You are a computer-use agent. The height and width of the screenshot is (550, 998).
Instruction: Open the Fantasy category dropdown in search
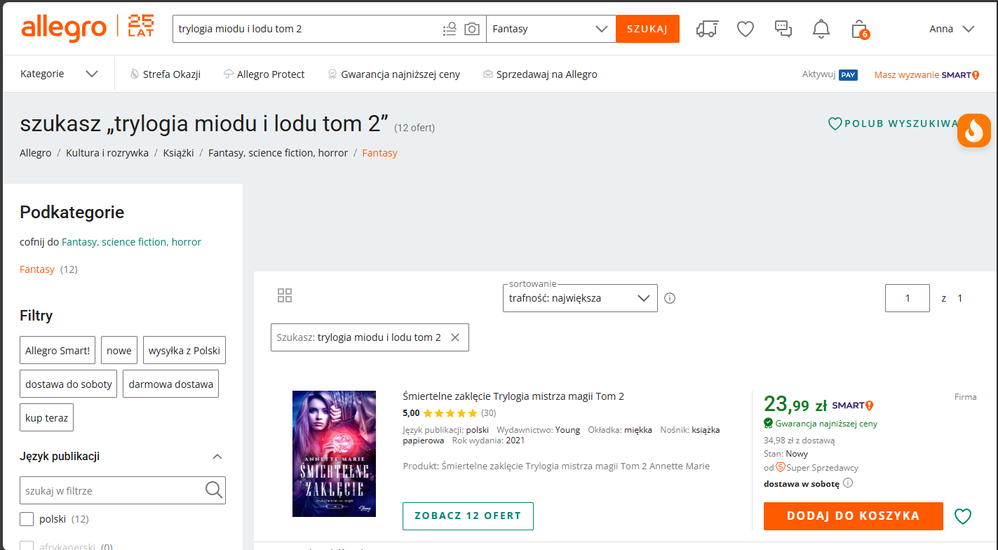coord(550,29)
